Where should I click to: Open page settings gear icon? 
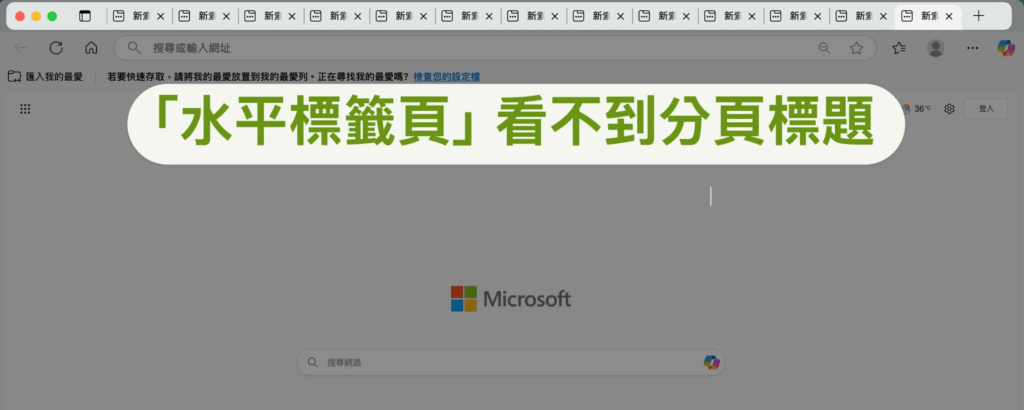950,109
